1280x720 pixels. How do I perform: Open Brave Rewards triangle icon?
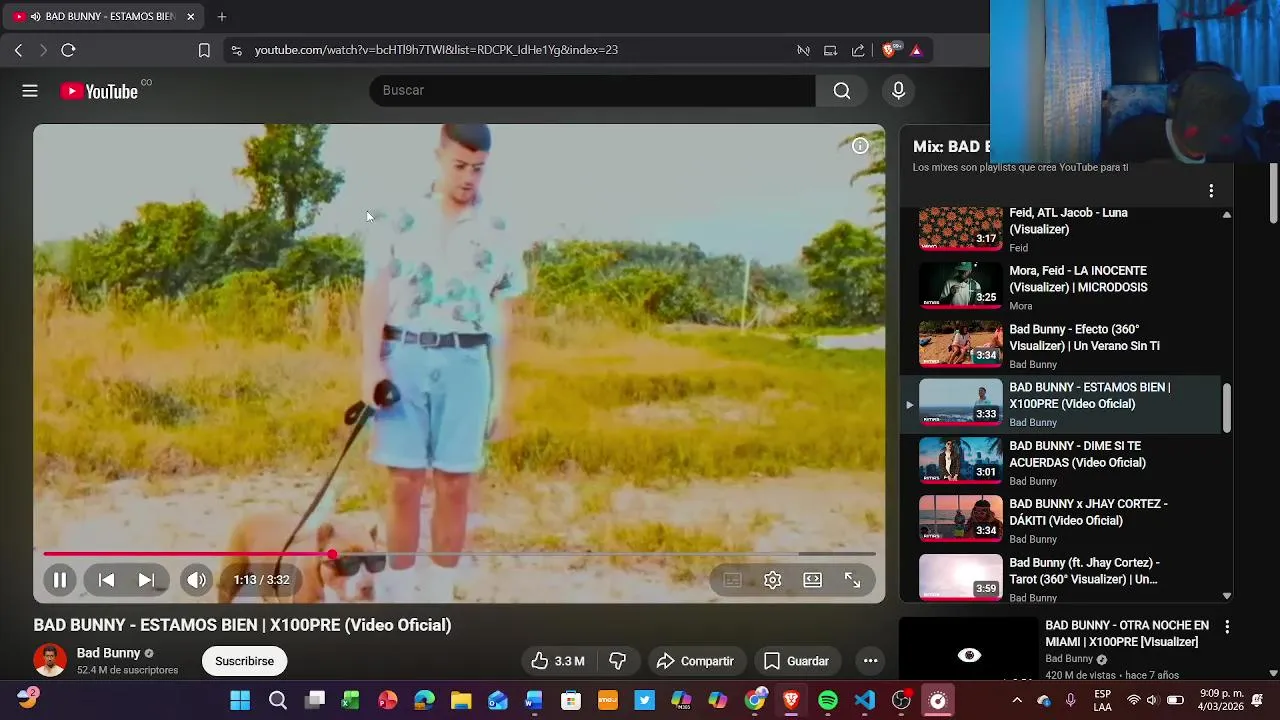(916, 50)
